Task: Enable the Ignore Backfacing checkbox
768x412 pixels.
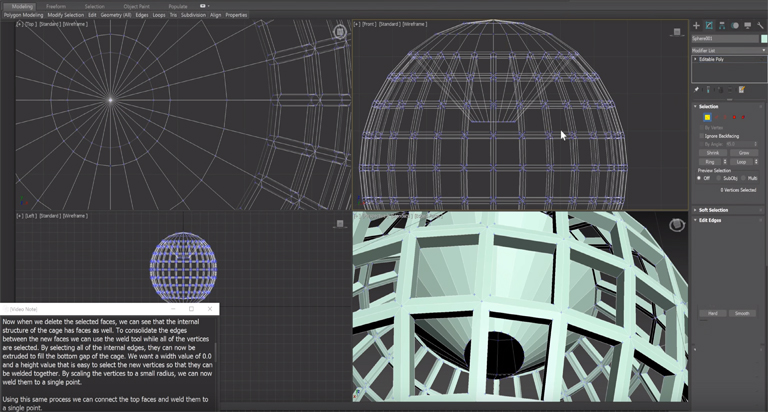Action: pyautogui.click(x=701, y=136)
